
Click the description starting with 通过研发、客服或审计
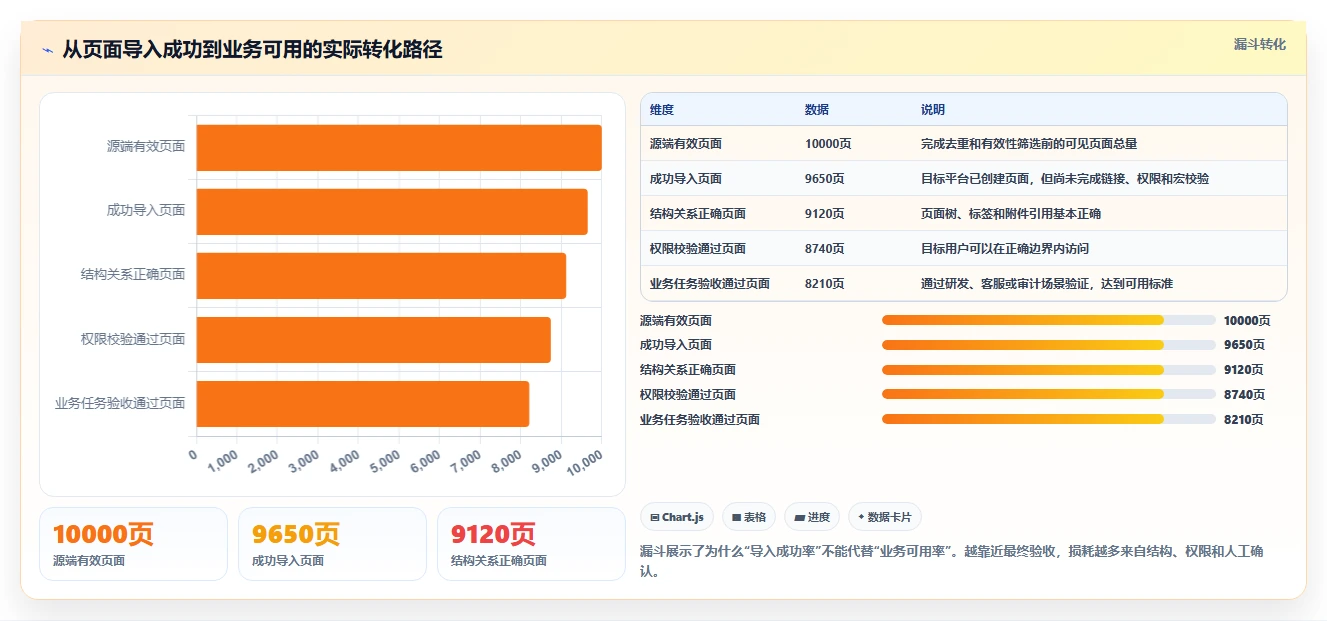pyautogui.click(x=1047, y=284)
